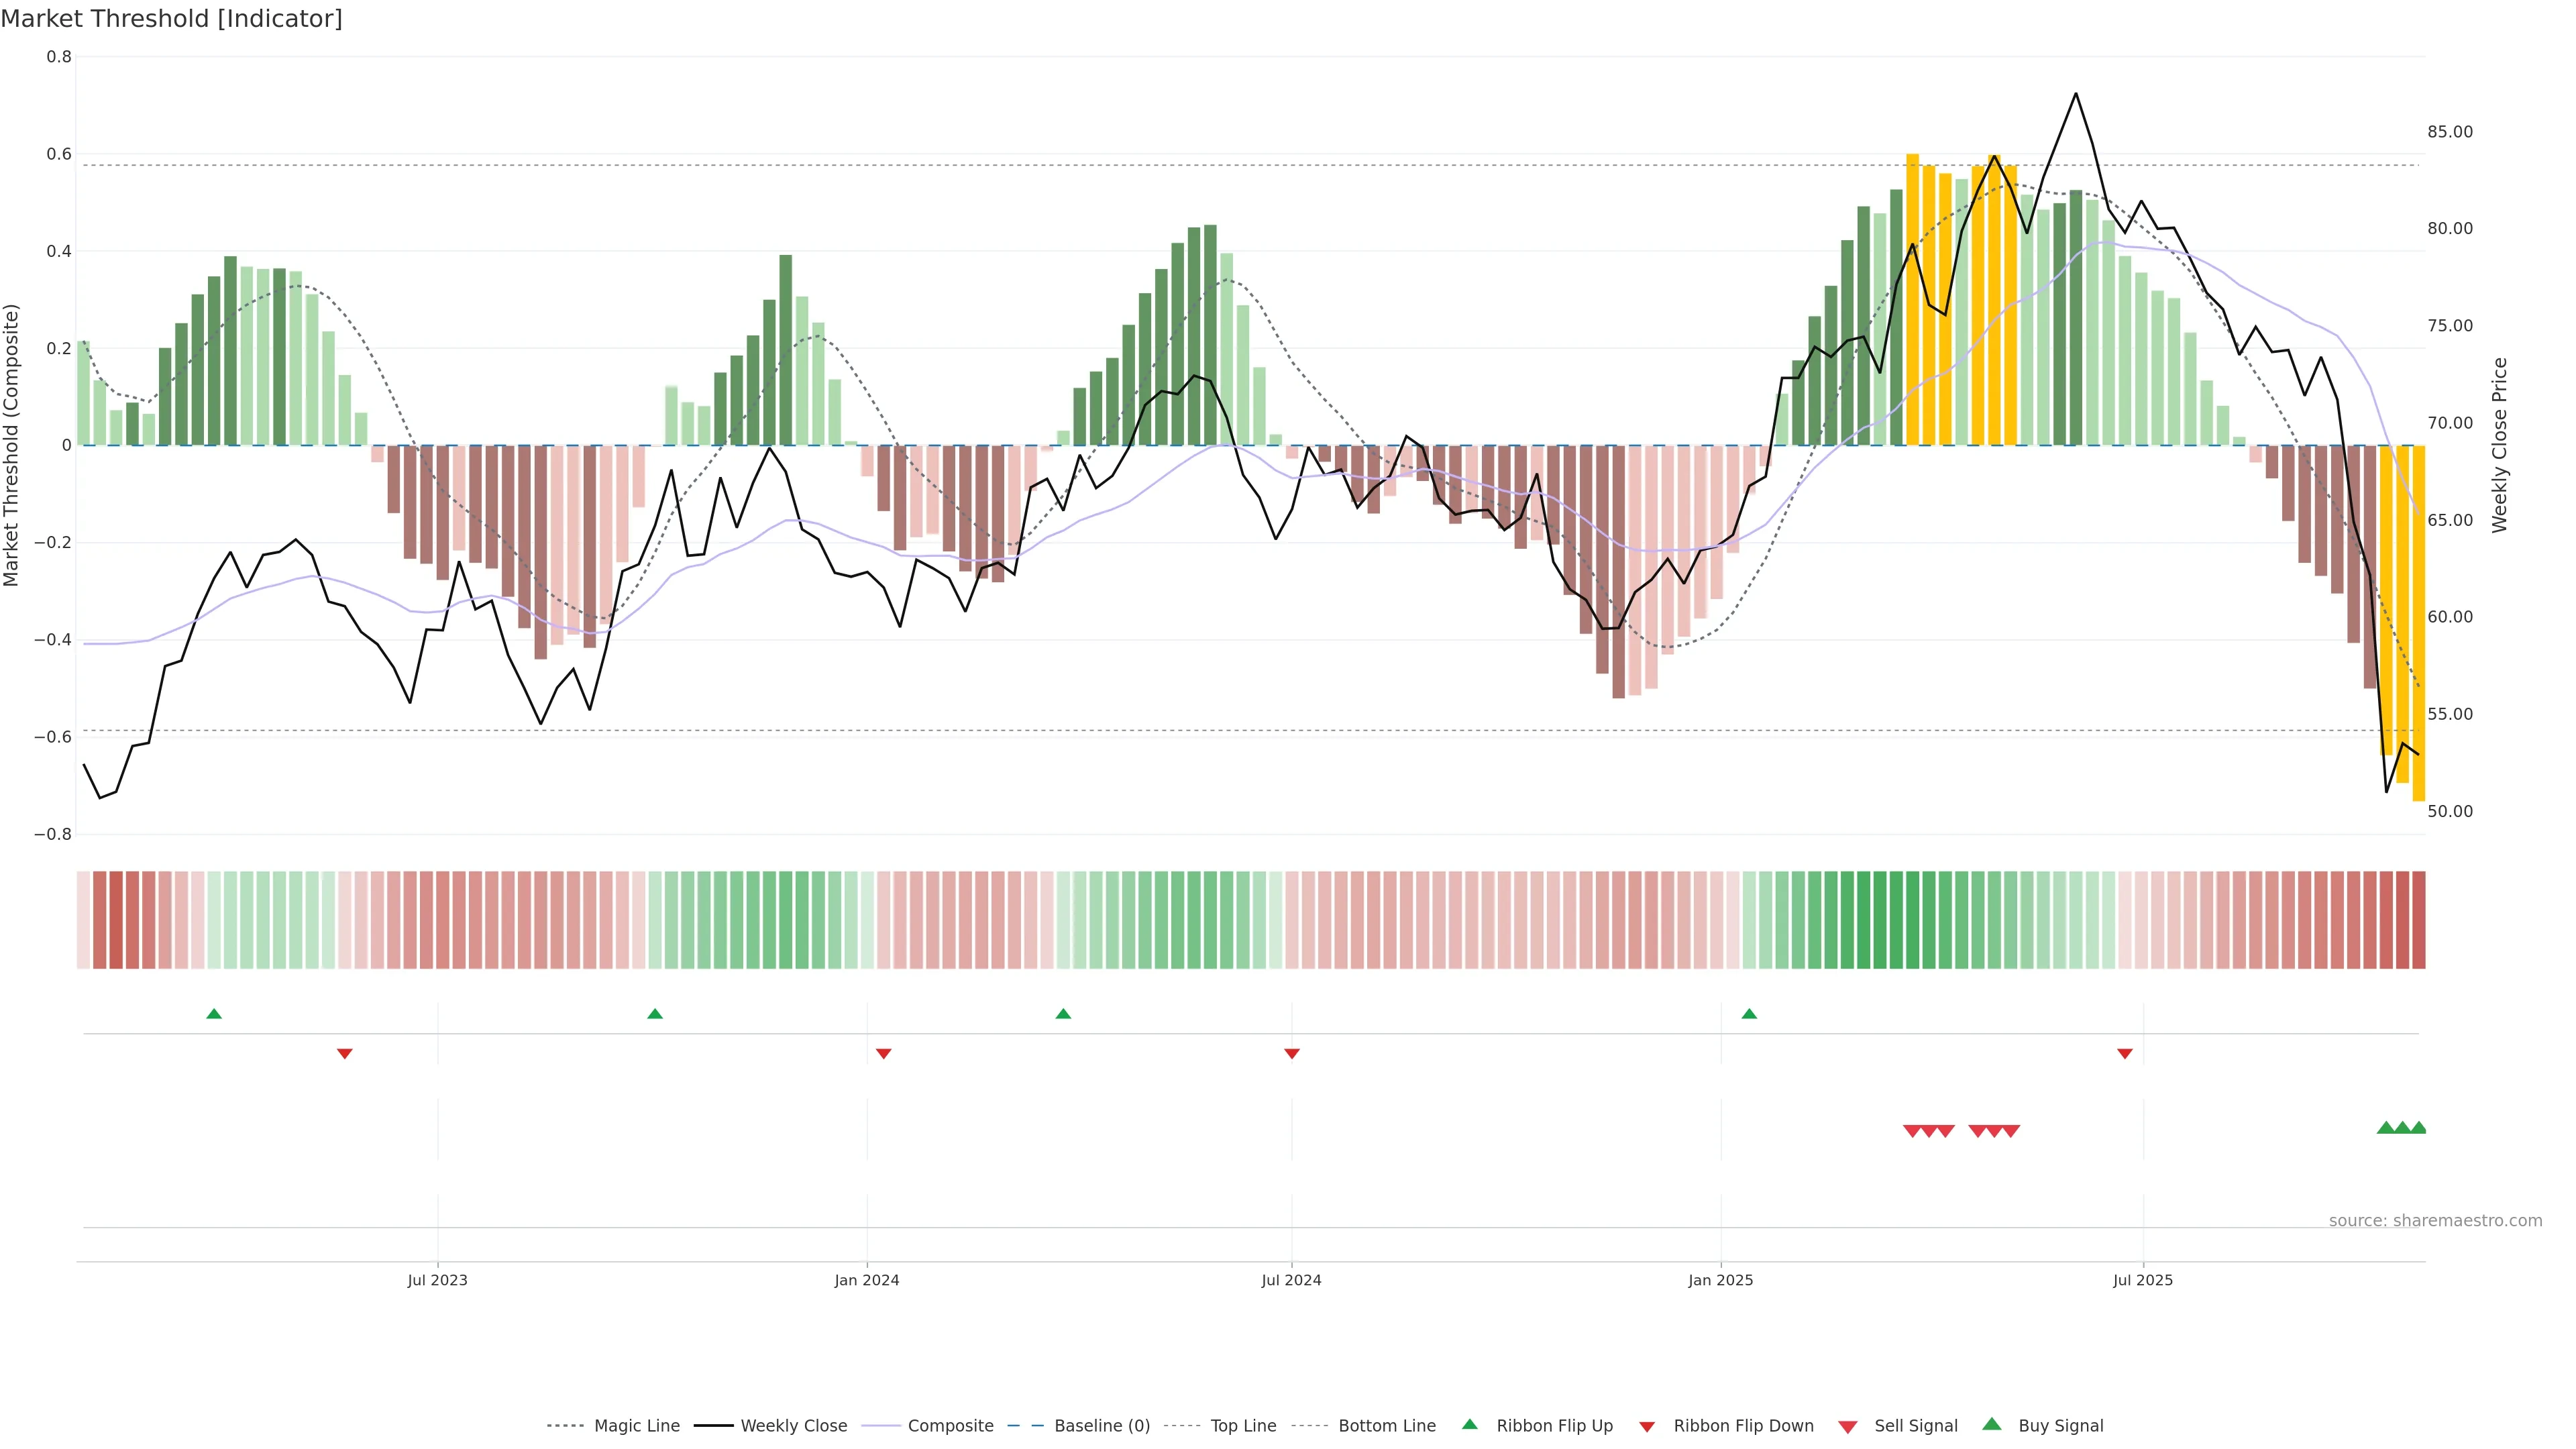Toggle Weekly Close series in legend
The height and width of the screenshot is (1449, 2576).
tap(793, 1426)
